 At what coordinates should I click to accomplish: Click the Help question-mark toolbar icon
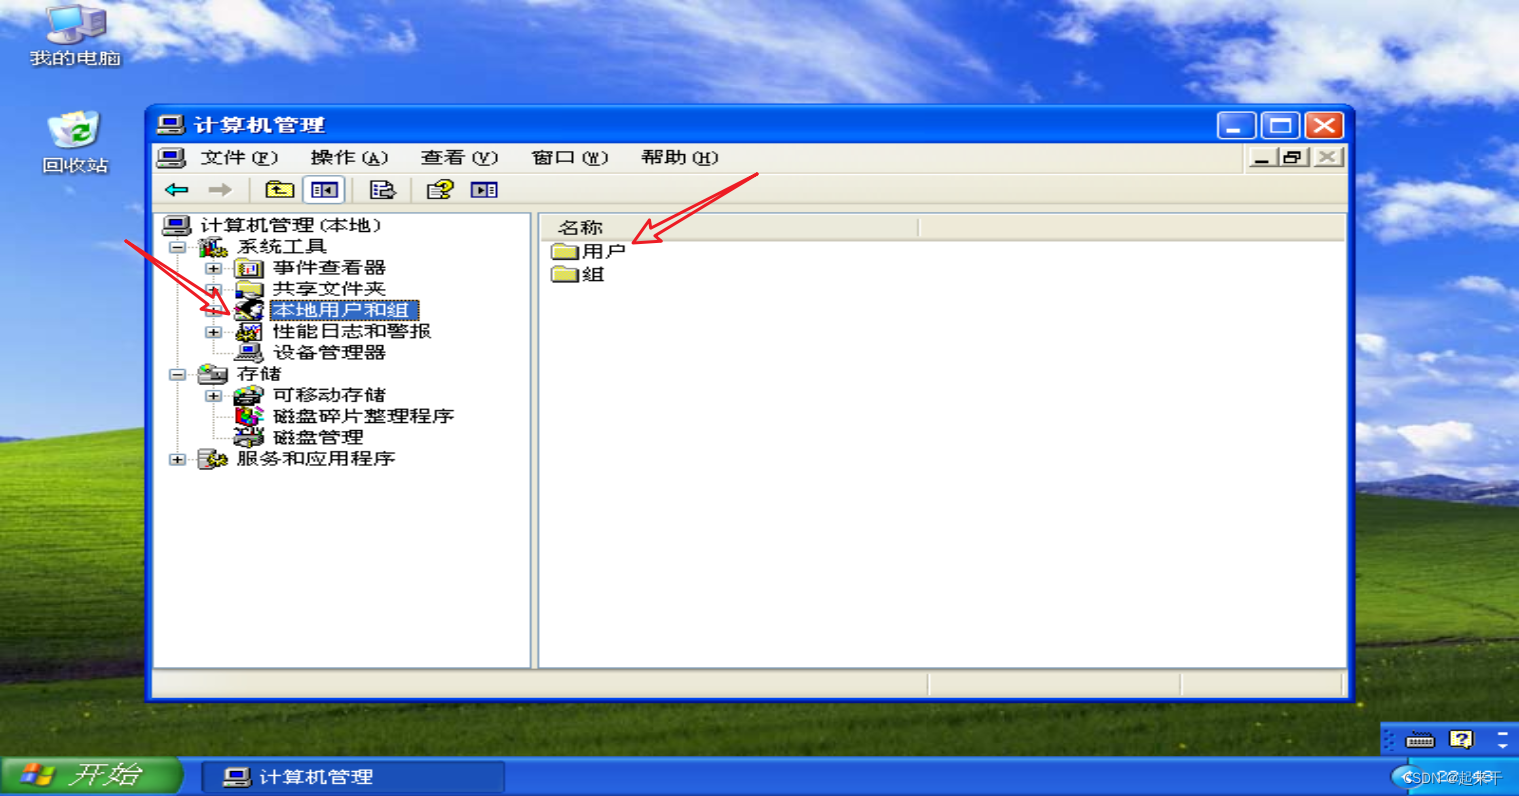click(440, 190)
